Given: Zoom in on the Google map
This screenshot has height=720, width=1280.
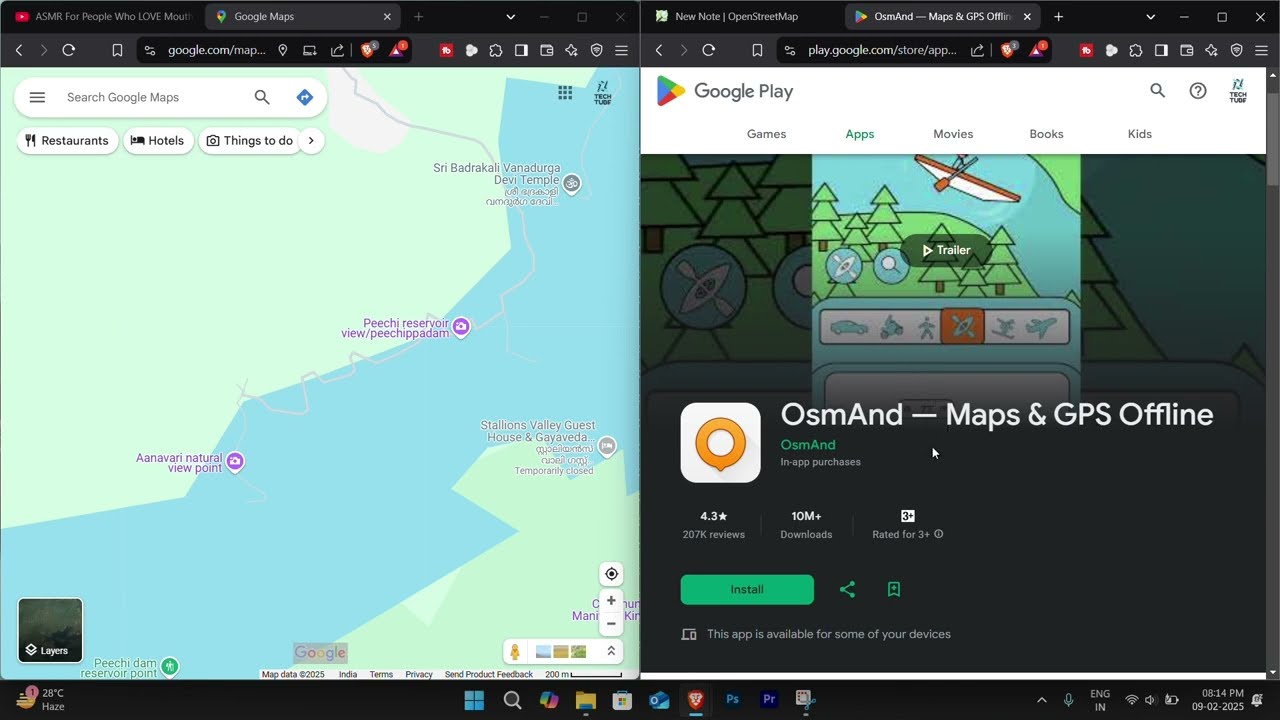Looking at the screenshot, I should pyautogui.click(x=611, y=601).
